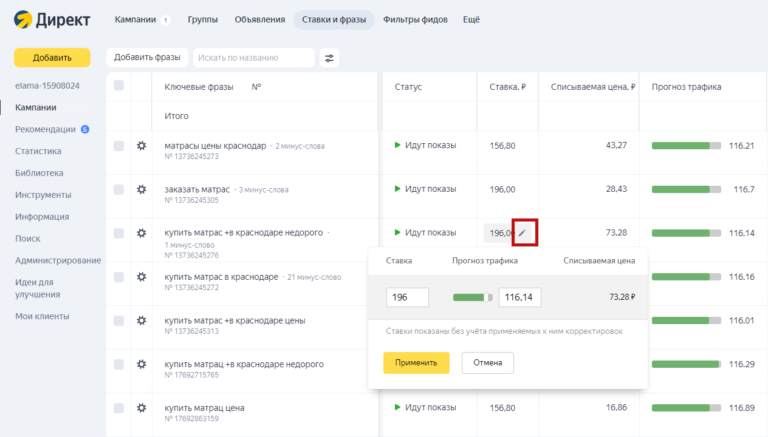Click the campaigns counter badge in top menu
The width and height of the screenshot is (768, 437).
click(x=166, y=20)
